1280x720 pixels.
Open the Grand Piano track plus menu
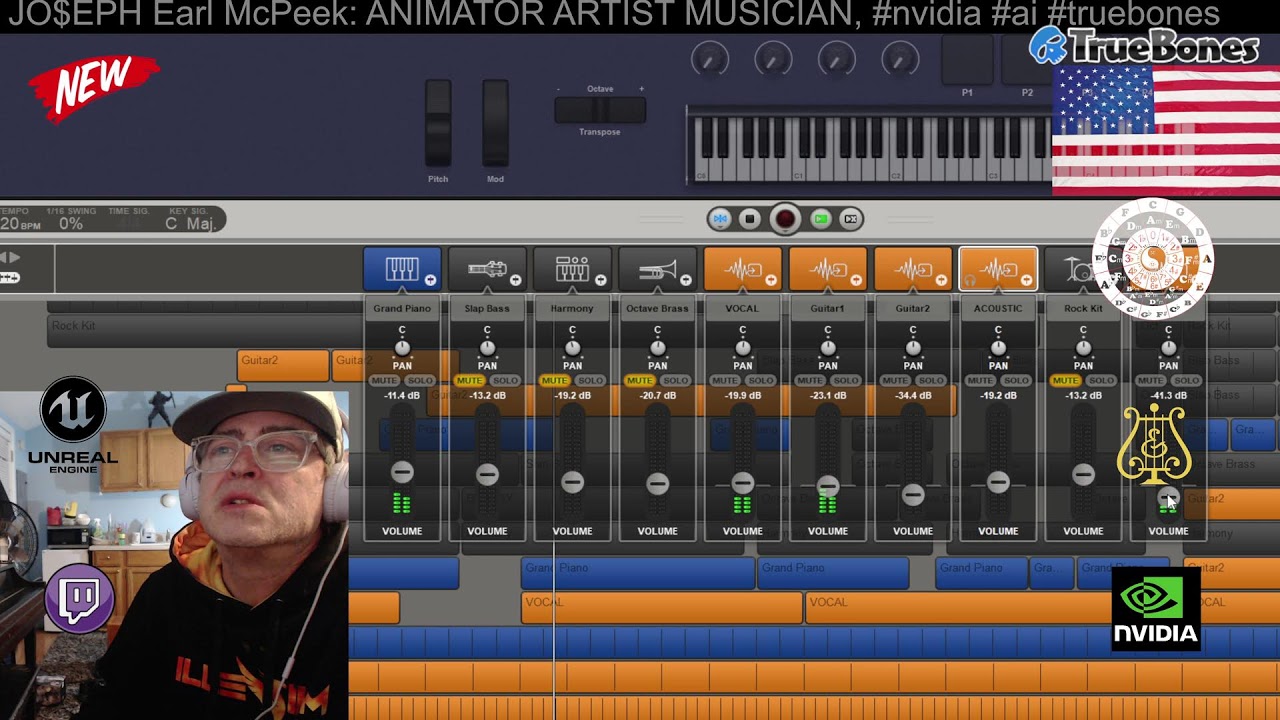click(430, 280)
